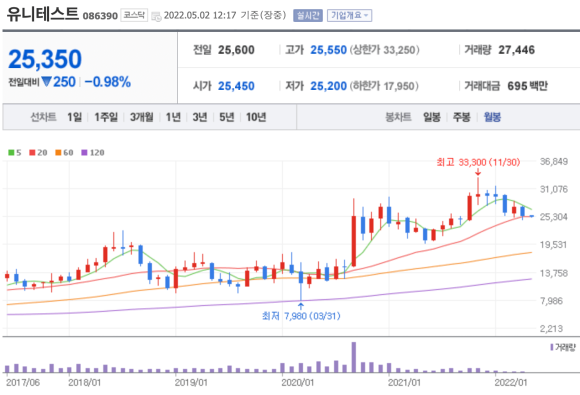This screenshot has height=395, width=580.
Task: Open the 기업개요 dropdown
Action: coord(350,16)
